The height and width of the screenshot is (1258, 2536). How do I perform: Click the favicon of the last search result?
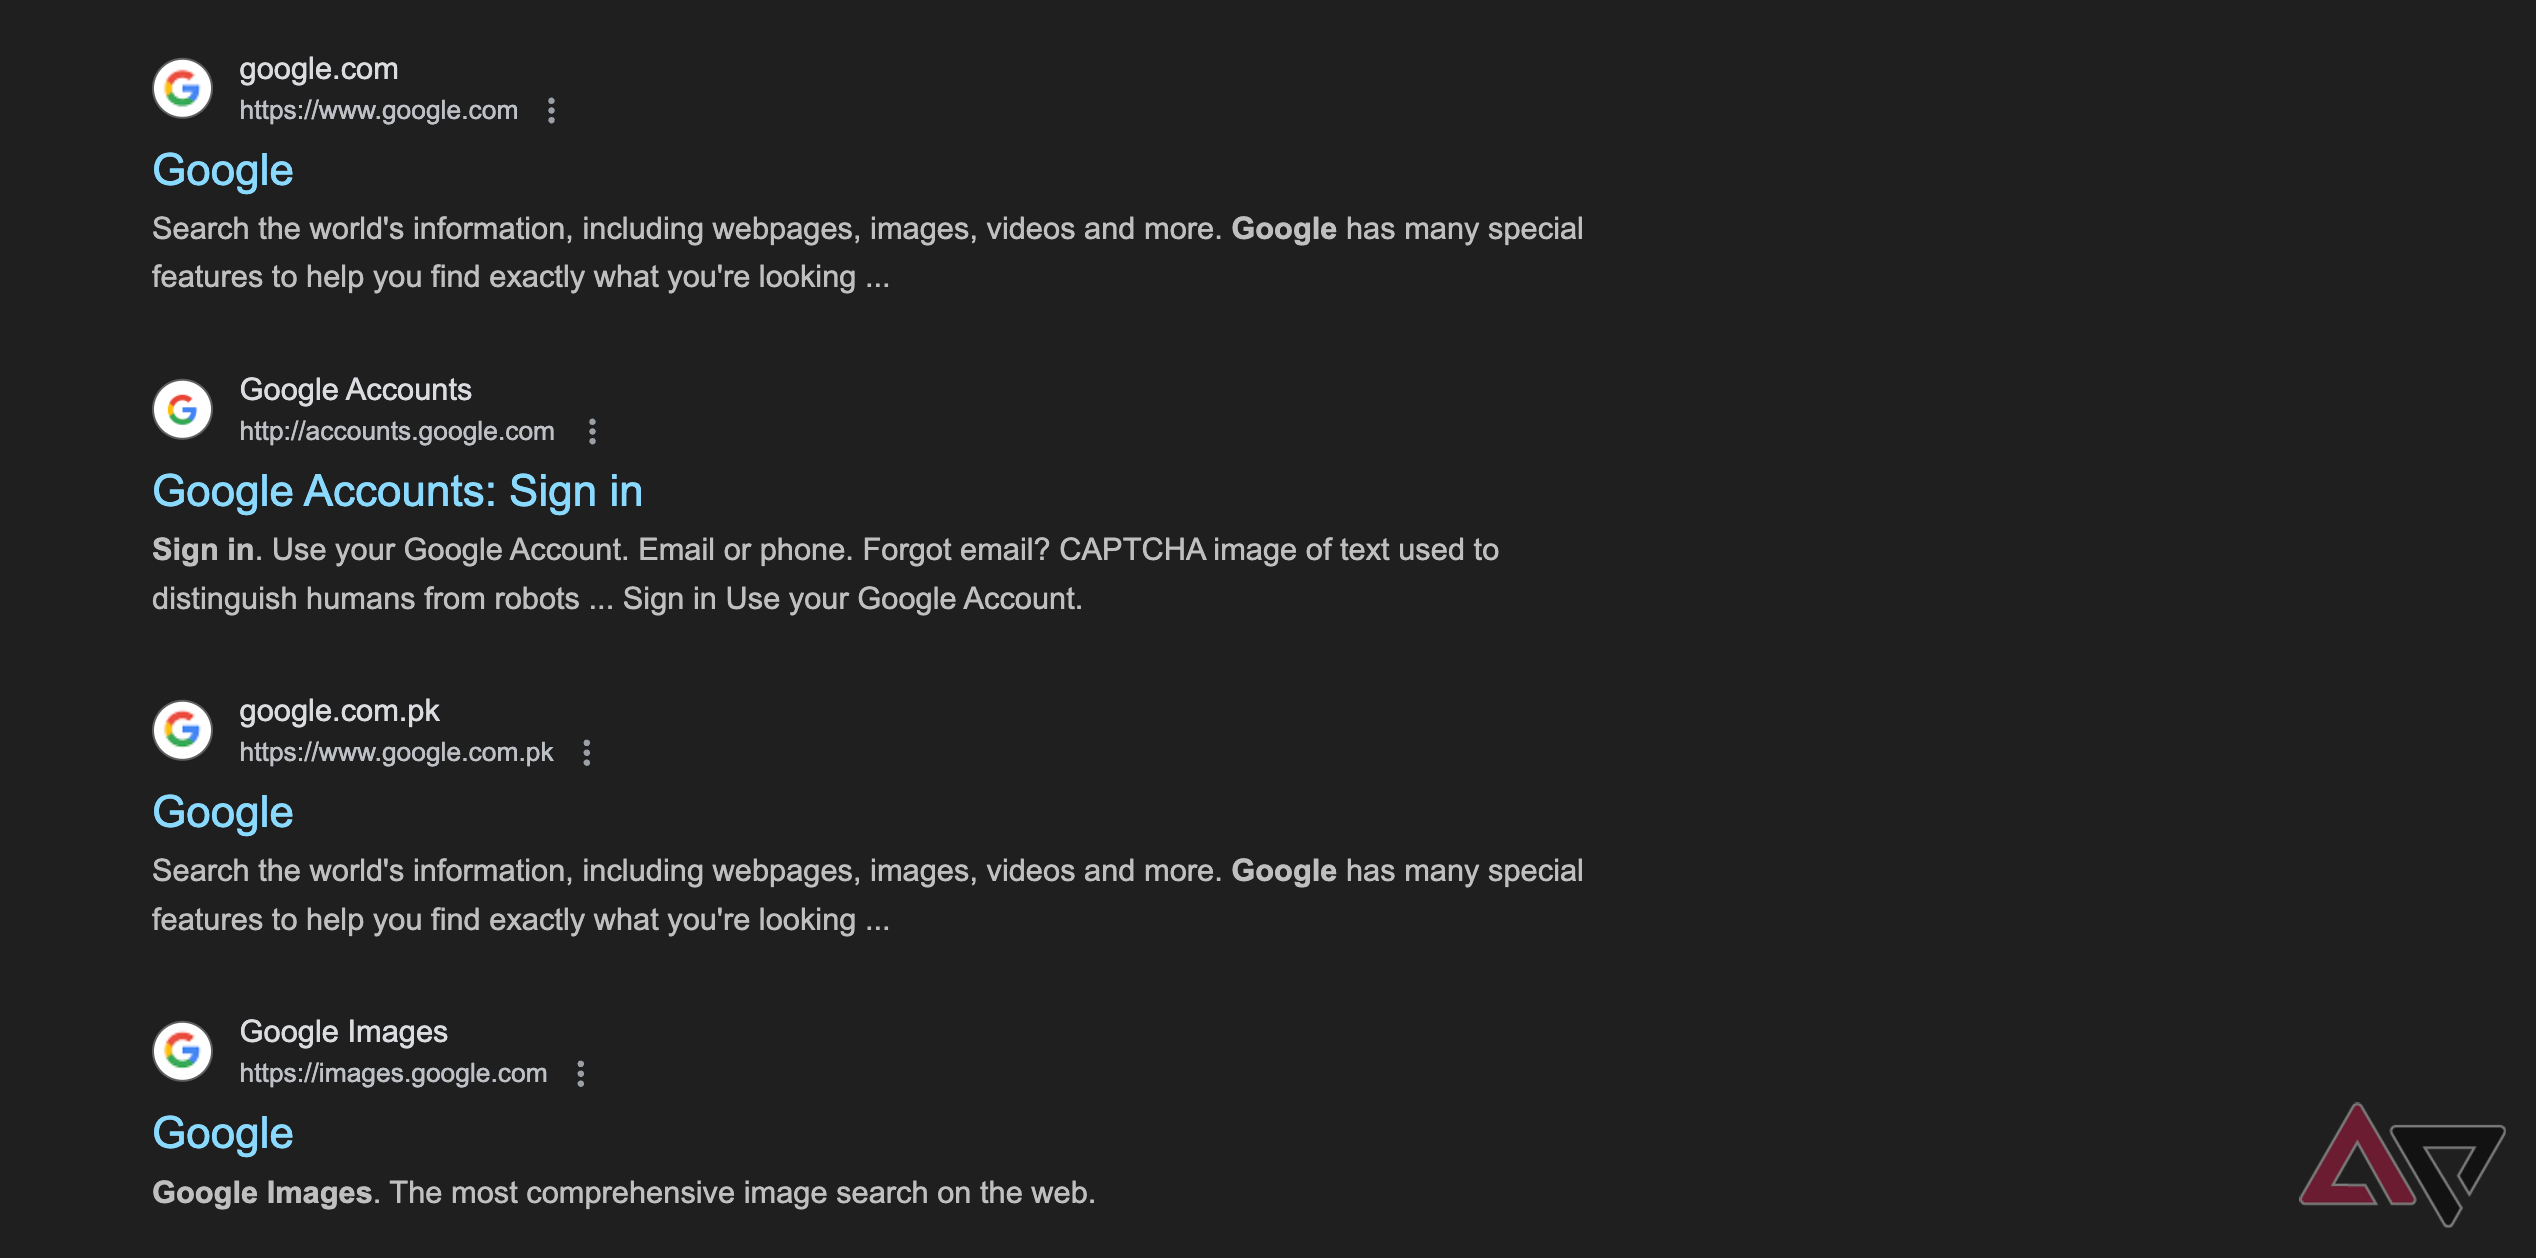point(182,1051)
